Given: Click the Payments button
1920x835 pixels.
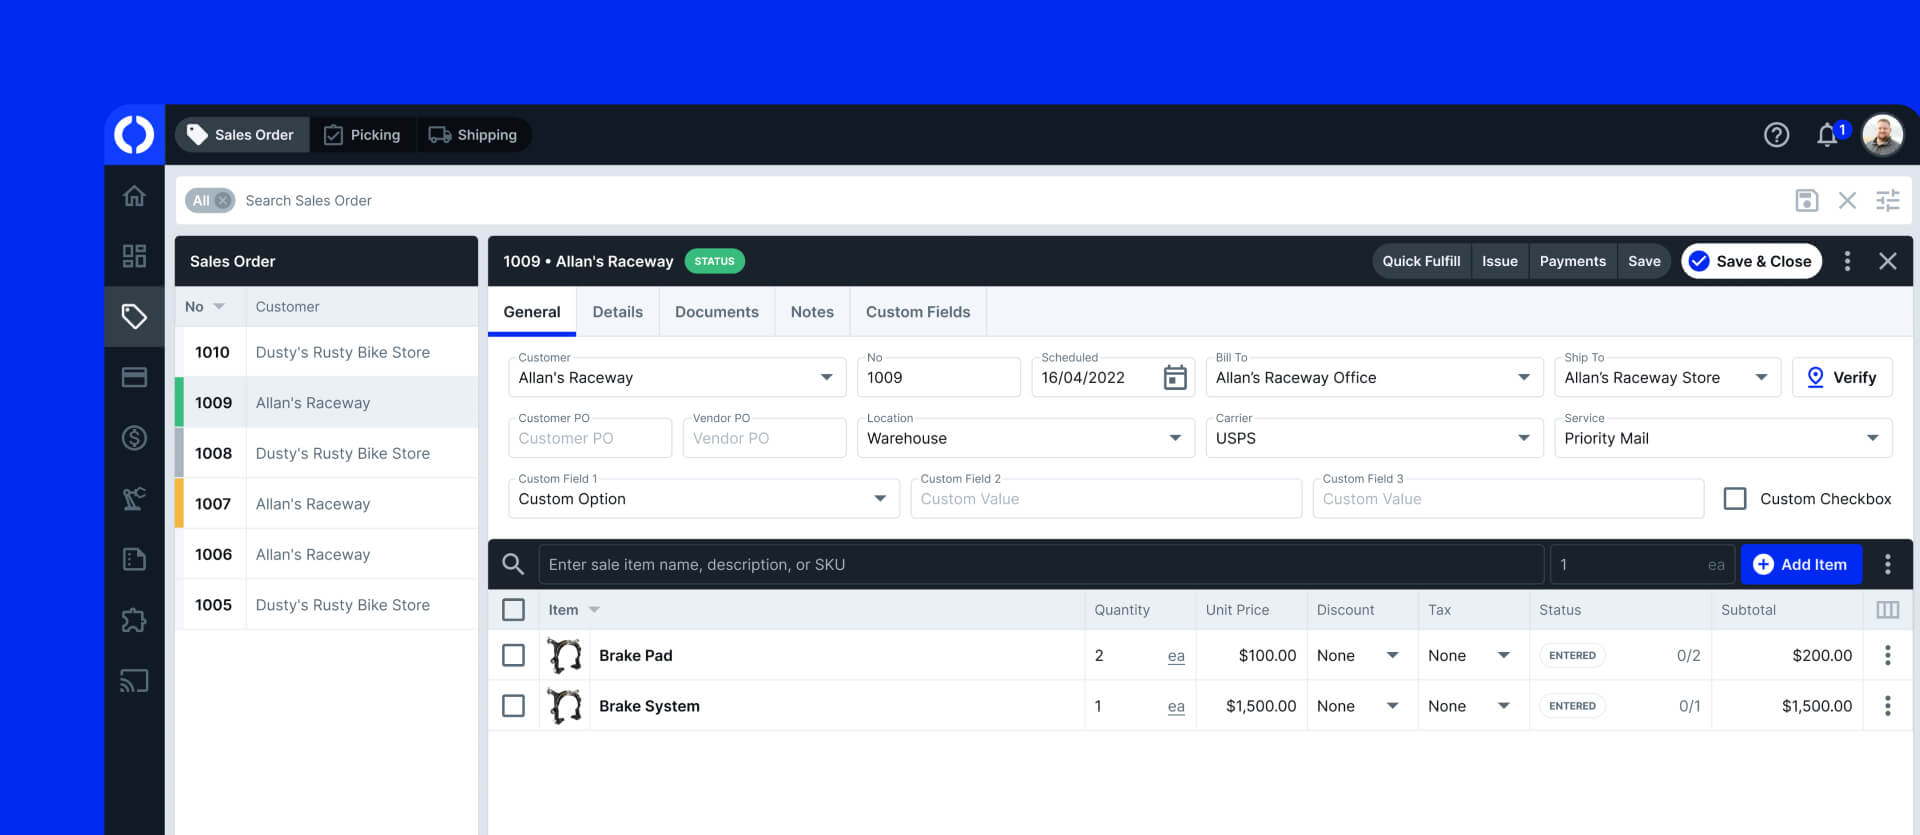Looking at the screenshot, I should pyautogui.click(x=1572, y=261).
